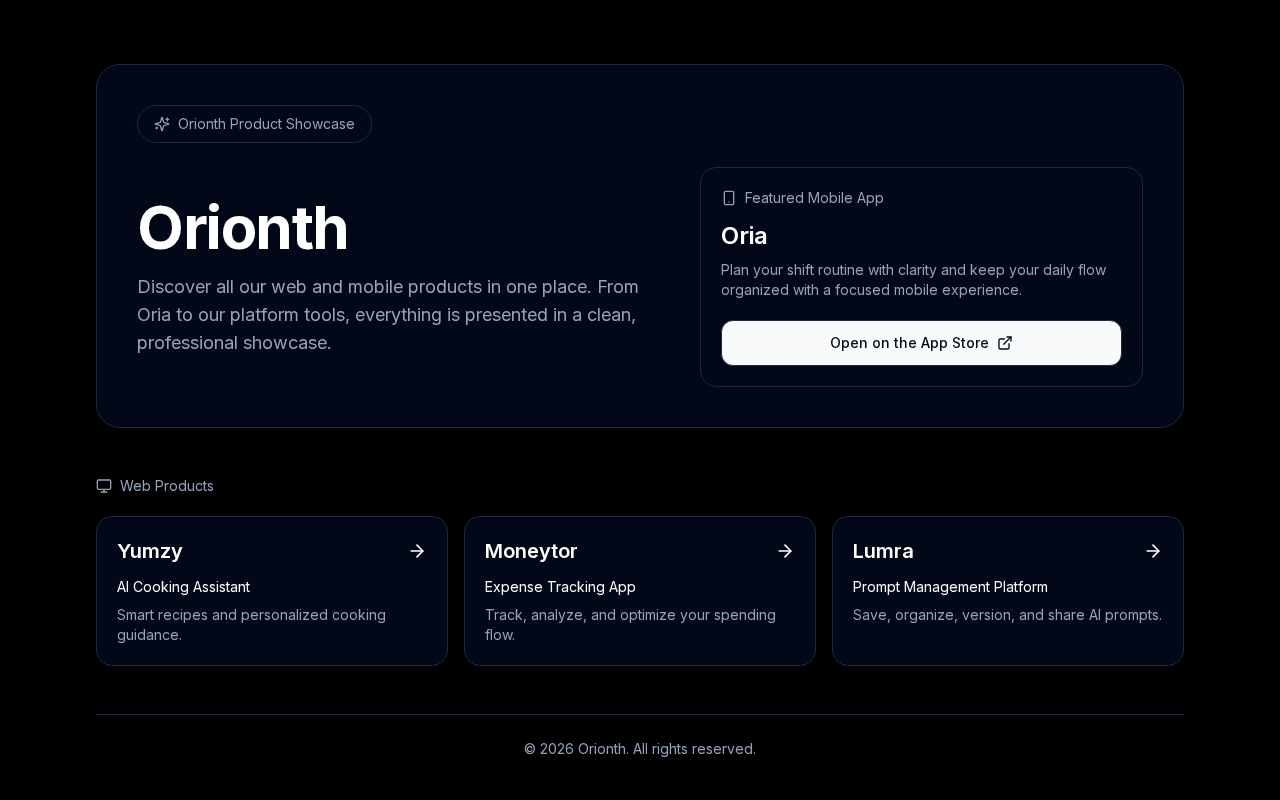Click the large Orionth heading
1280x800 pixels.
[243, 228]
